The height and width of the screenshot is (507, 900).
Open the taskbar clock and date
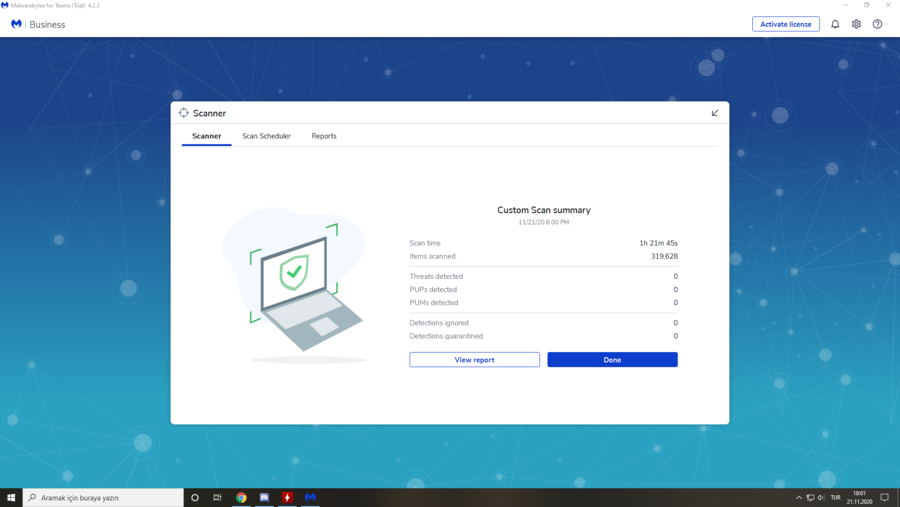(x=859, y=498)
